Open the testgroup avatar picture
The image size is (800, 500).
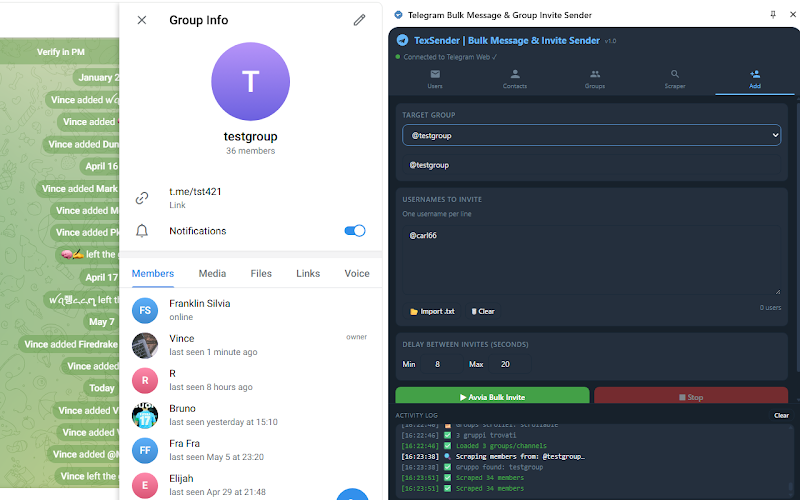(x=251, y=82)
